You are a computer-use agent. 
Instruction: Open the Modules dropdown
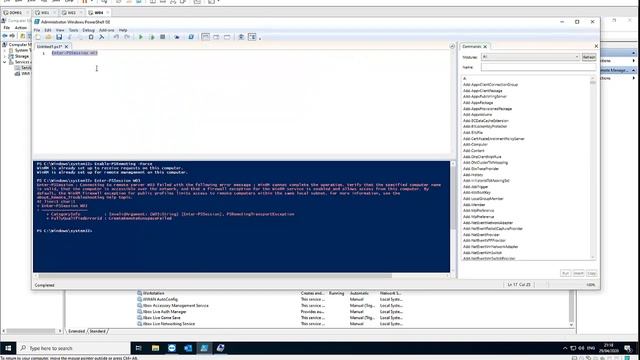(531, 57)
